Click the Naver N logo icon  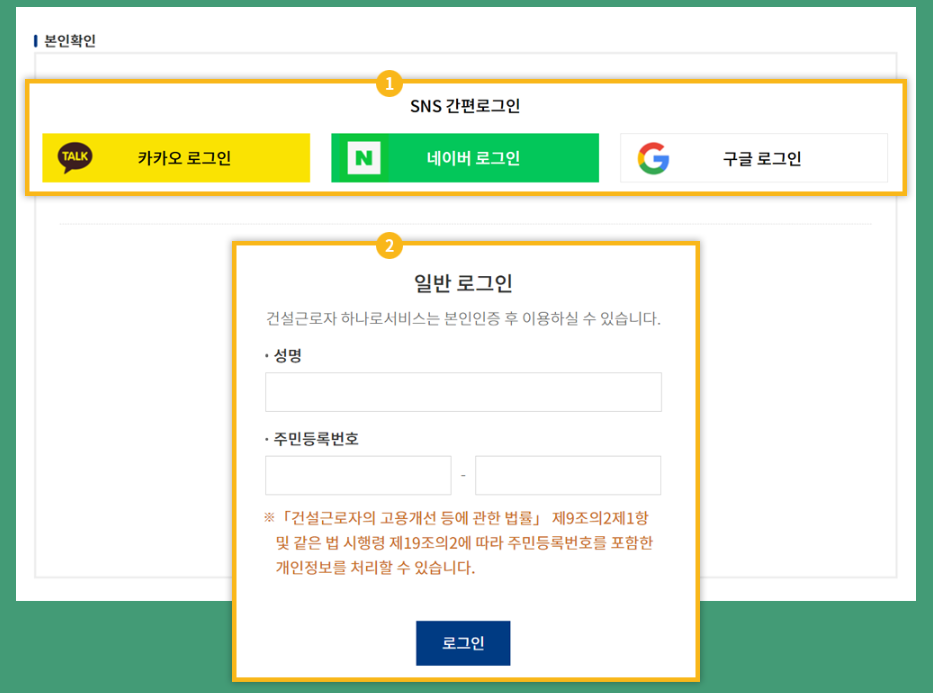coord(364,158)
